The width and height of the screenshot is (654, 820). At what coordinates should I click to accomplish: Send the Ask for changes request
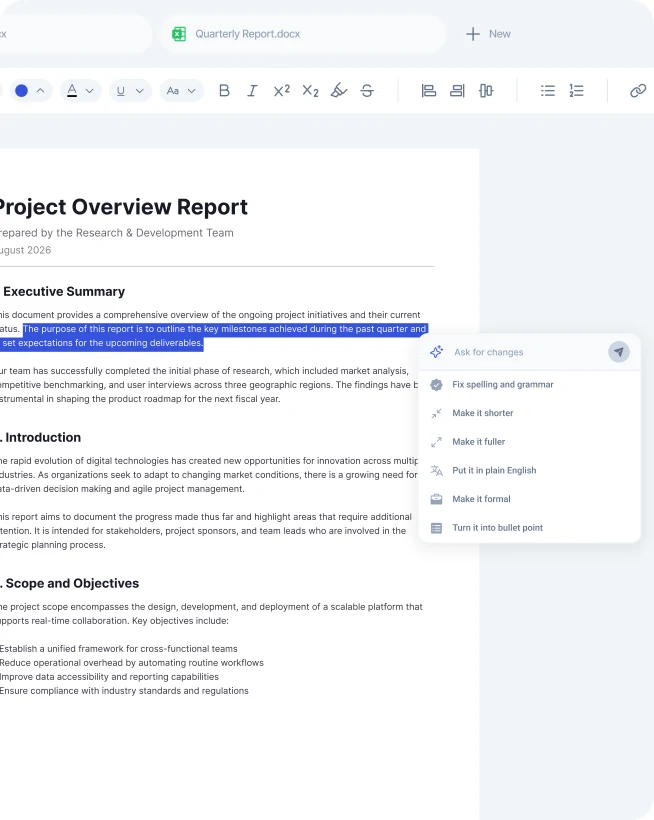click(619, 352)
